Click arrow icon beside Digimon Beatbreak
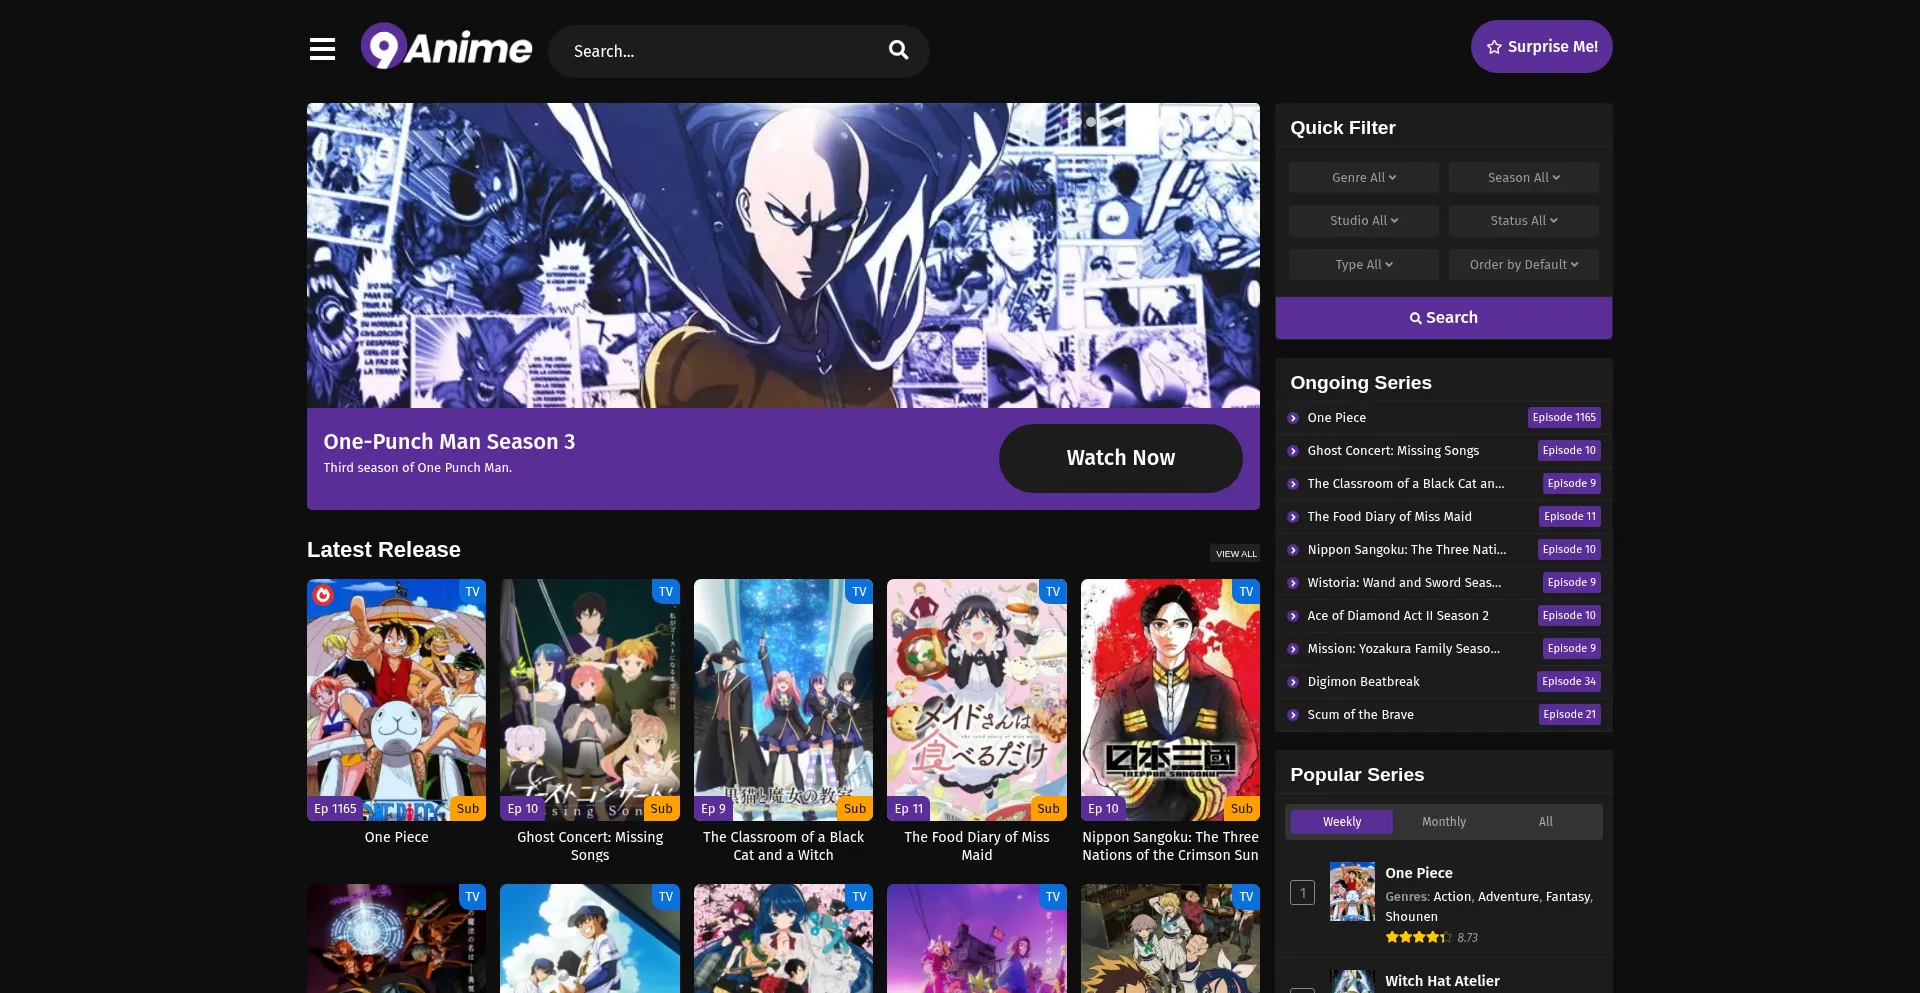This screenshot has width=1920, height=993. [x=1293, y=682]
